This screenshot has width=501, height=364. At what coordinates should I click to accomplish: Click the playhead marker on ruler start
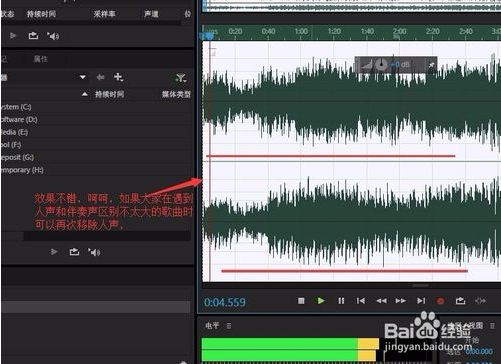tap(209, 36)
